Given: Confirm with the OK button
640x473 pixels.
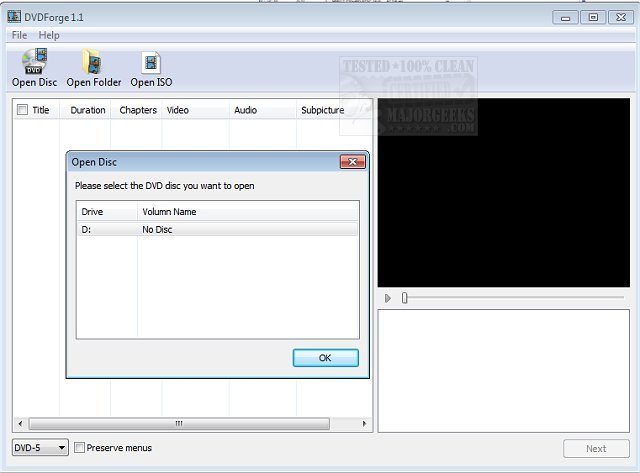Looking at the screenshot, I should click(x=326, y=358).
